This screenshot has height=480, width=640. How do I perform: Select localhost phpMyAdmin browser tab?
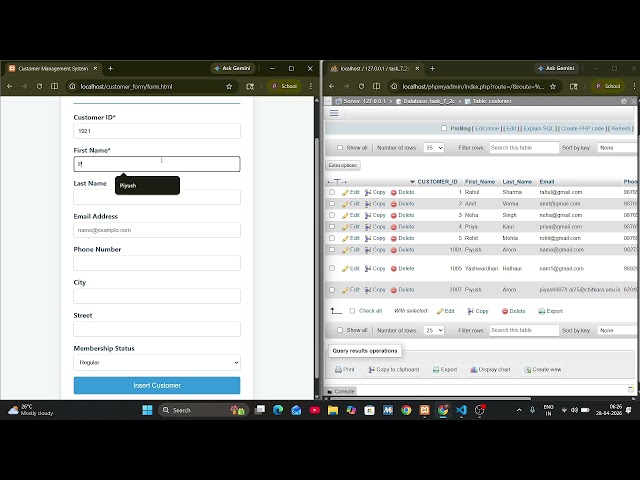(375, 69)
